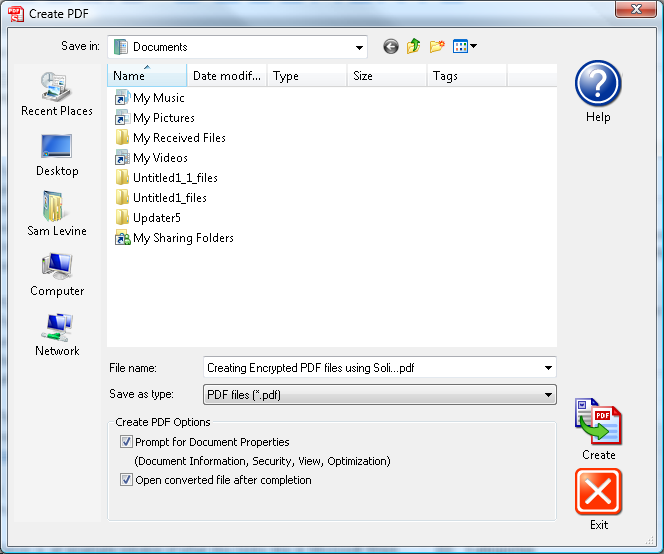Image resolution: width=664 pixels, height=554 pixels.
Task: Sort by Tags column header
Action: click(x=467, y=75)
